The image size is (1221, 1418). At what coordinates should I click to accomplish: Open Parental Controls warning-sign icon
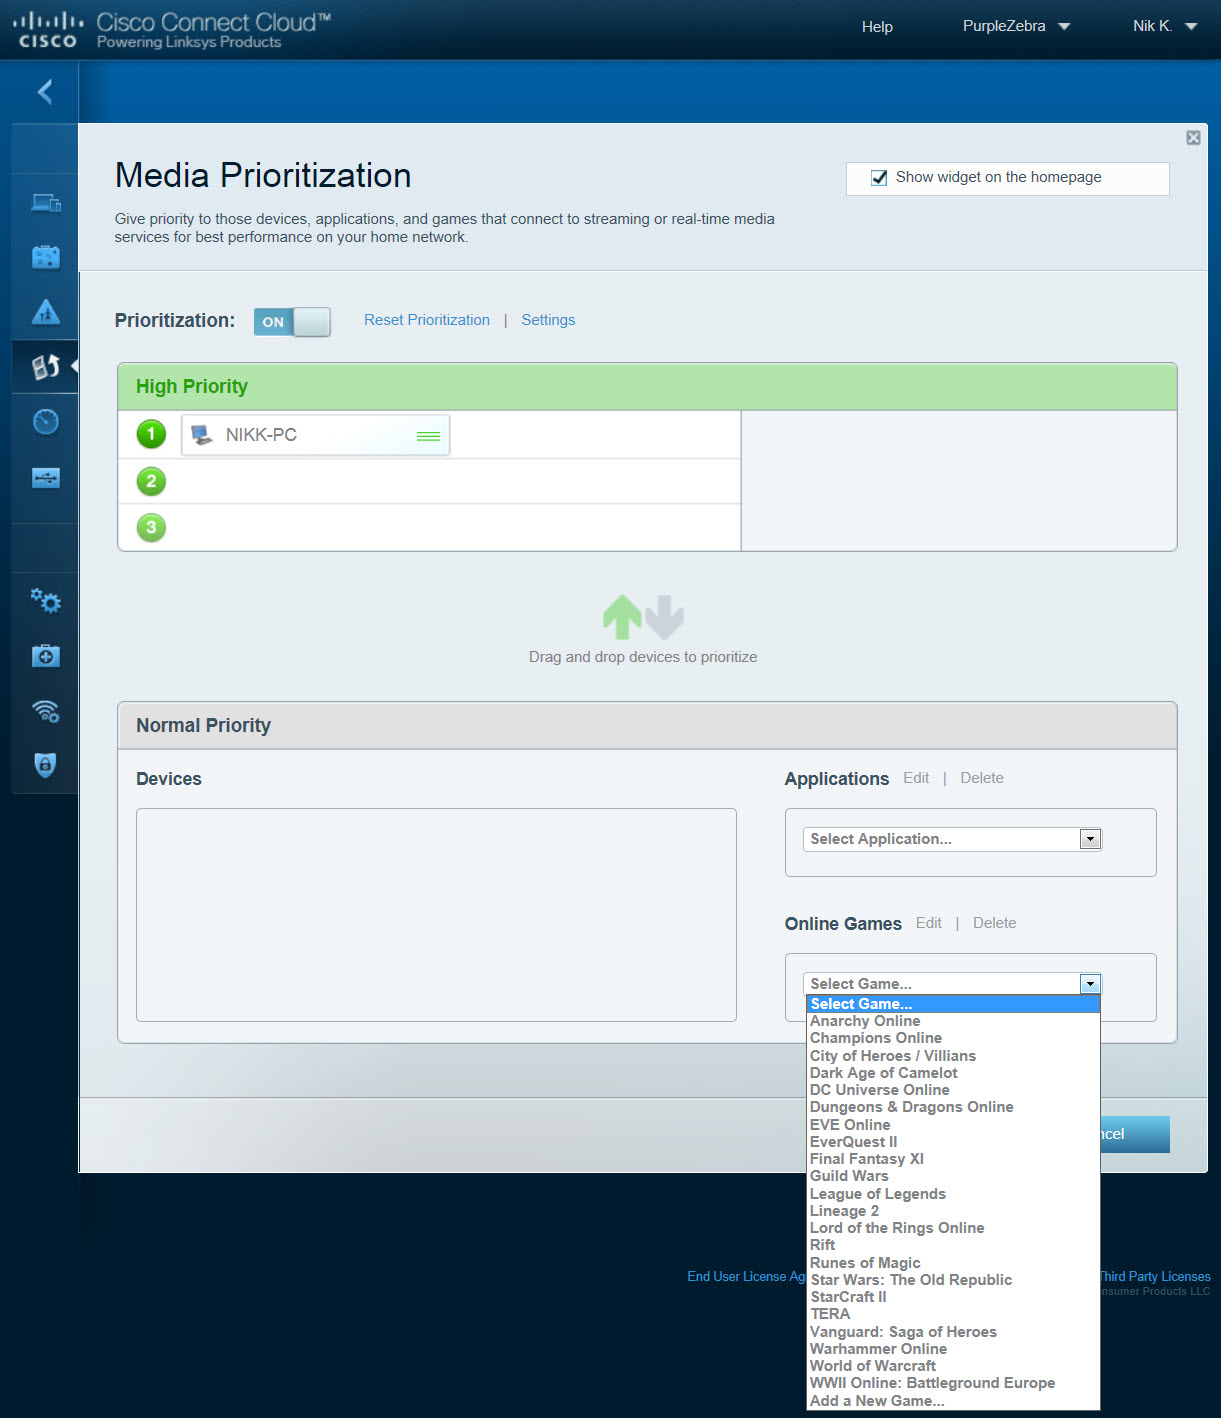pos(46,312)
